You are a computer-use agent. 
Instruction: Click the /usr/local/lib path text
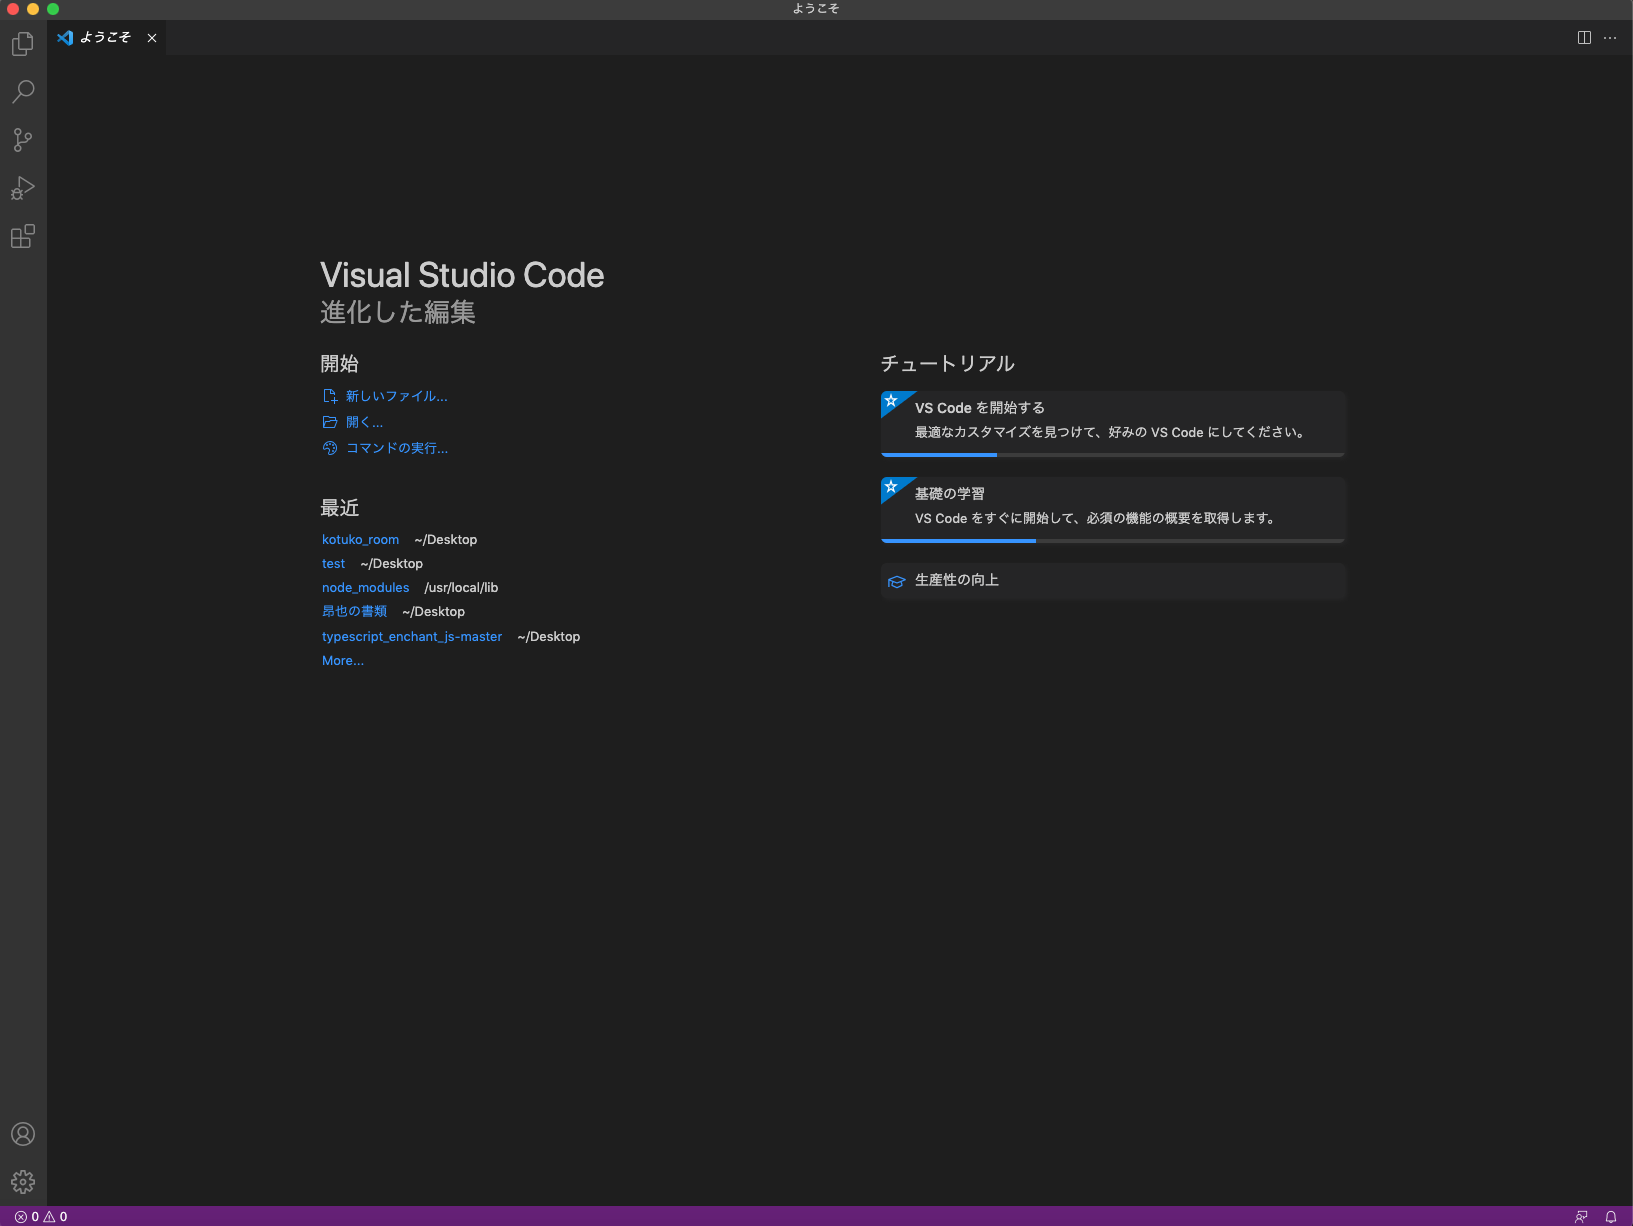tap(461, 588)
